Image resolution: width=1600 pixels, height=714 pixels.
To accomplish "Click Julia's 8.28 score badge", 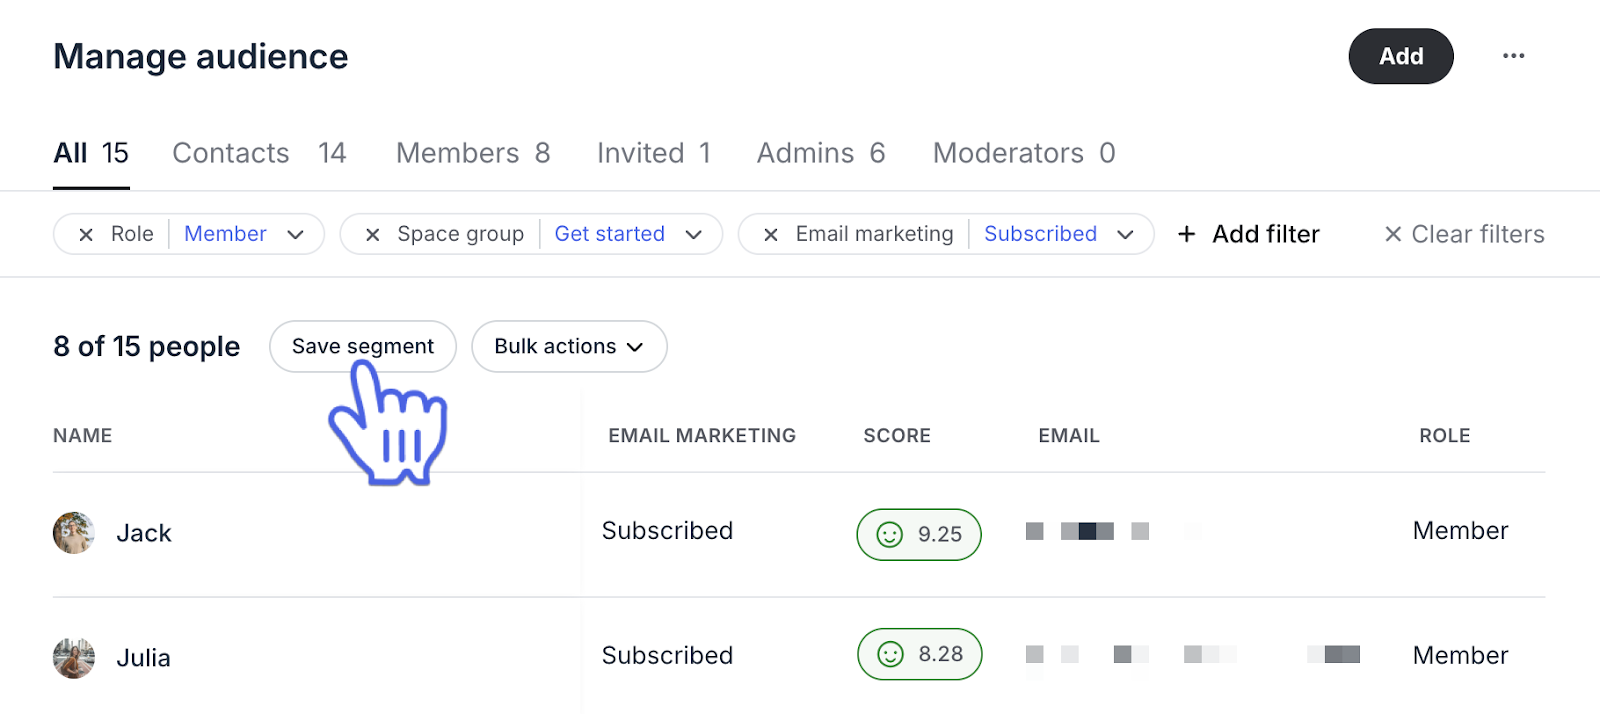I will [920, 654].
